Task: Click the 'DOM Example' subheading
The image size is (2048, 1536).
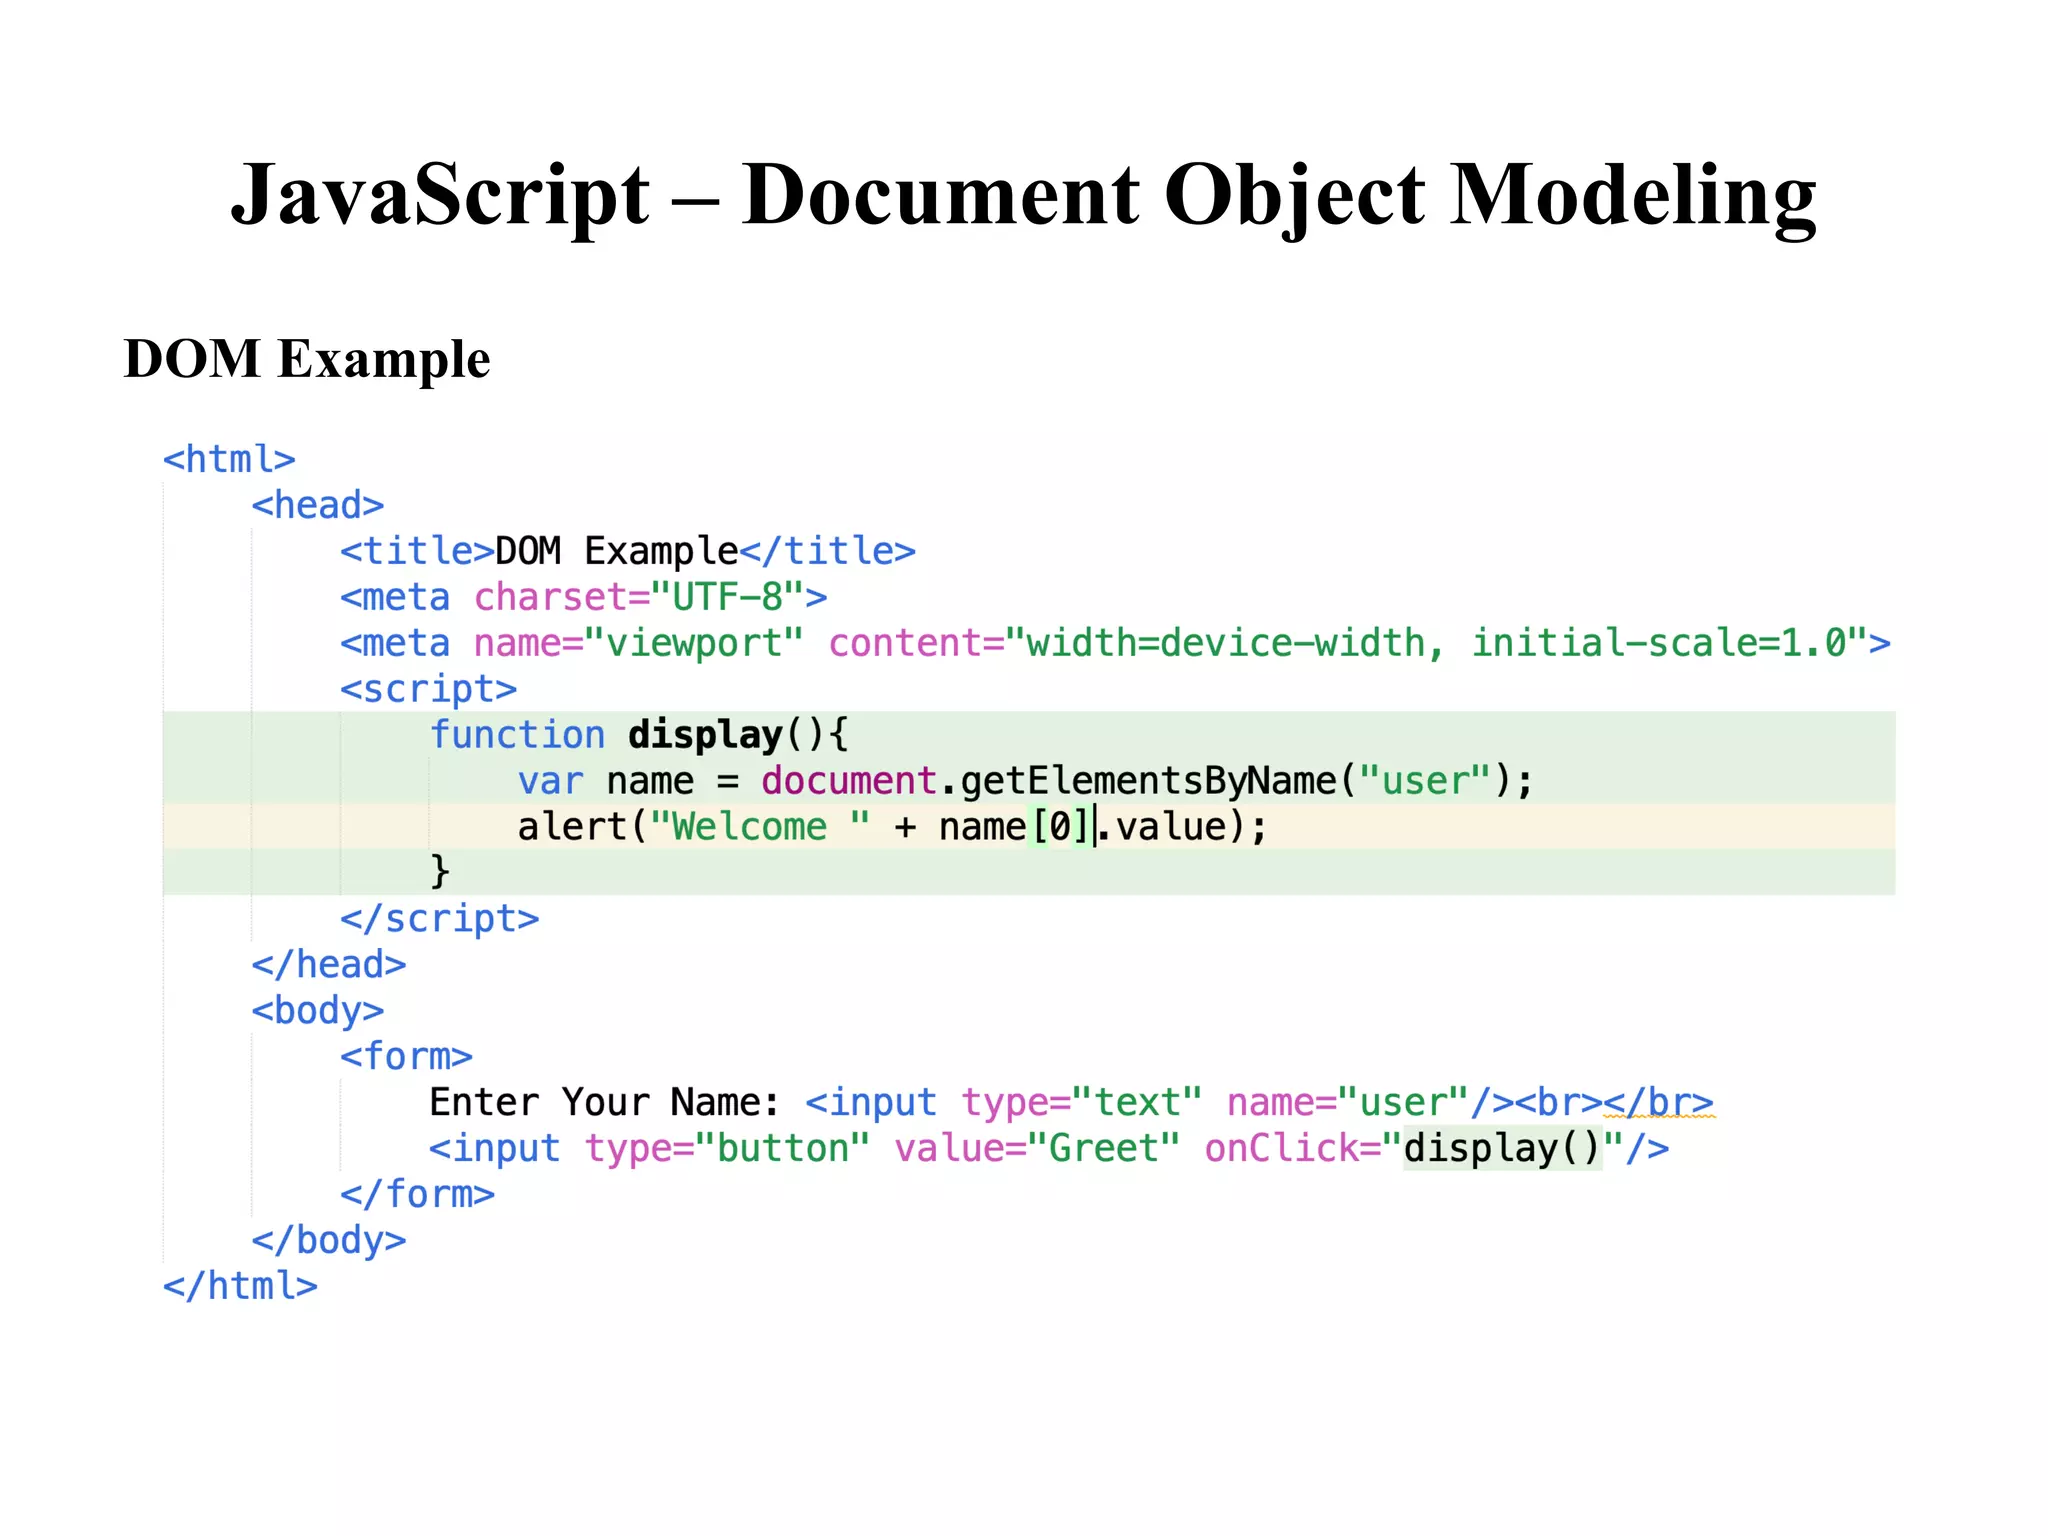Action: point(307,358)
